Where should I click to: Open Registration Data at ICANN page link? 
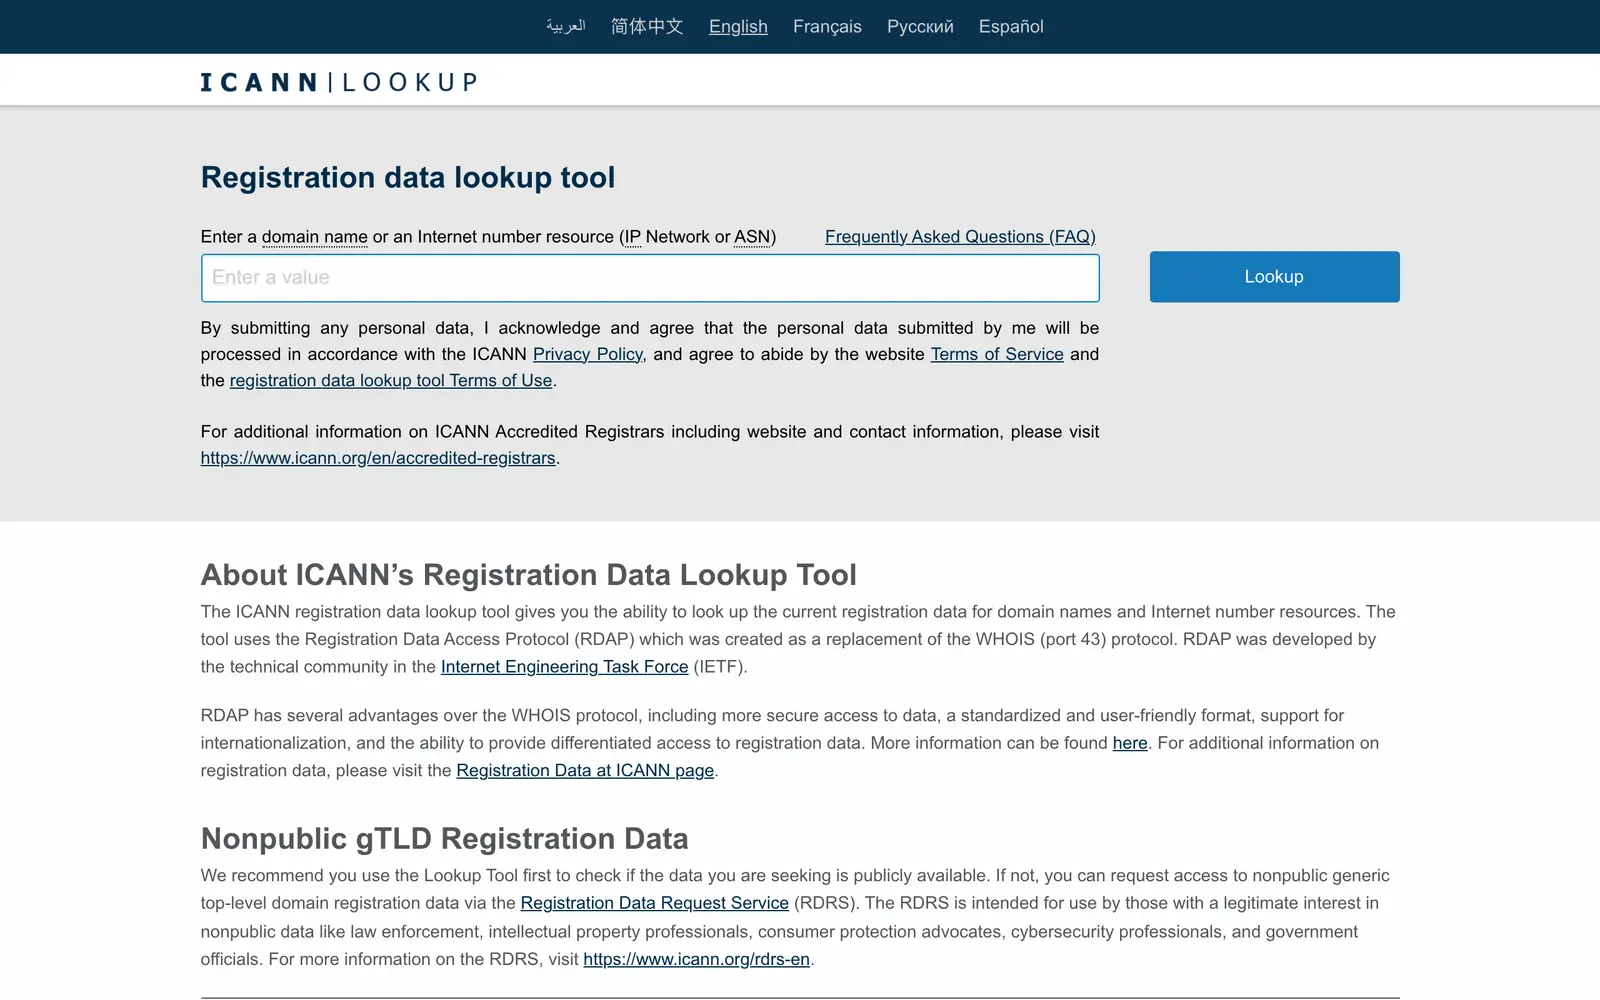coord(585,771)
